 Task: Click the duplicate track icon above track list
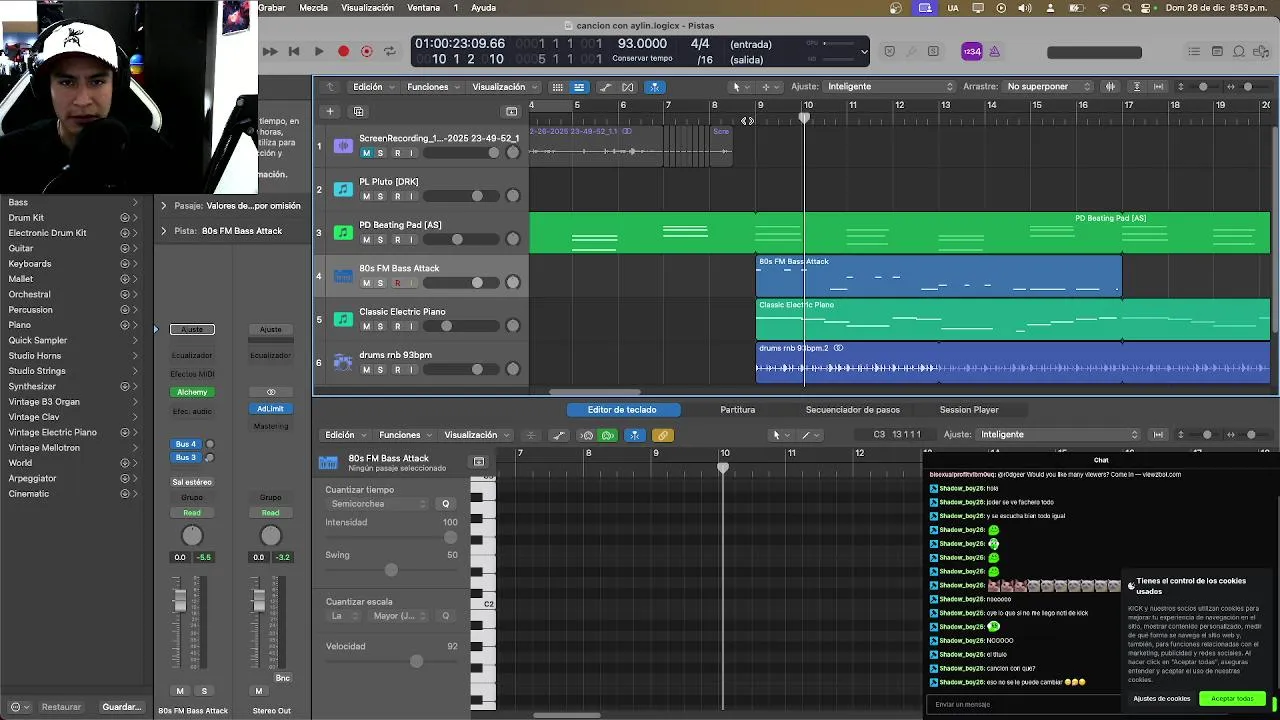[x=358, y=111]
